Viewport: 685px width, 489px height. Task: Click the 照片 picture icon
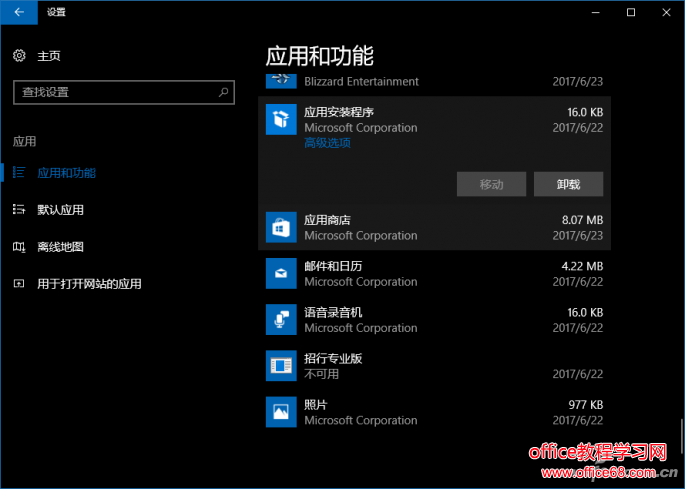click(x=281, y=412)
